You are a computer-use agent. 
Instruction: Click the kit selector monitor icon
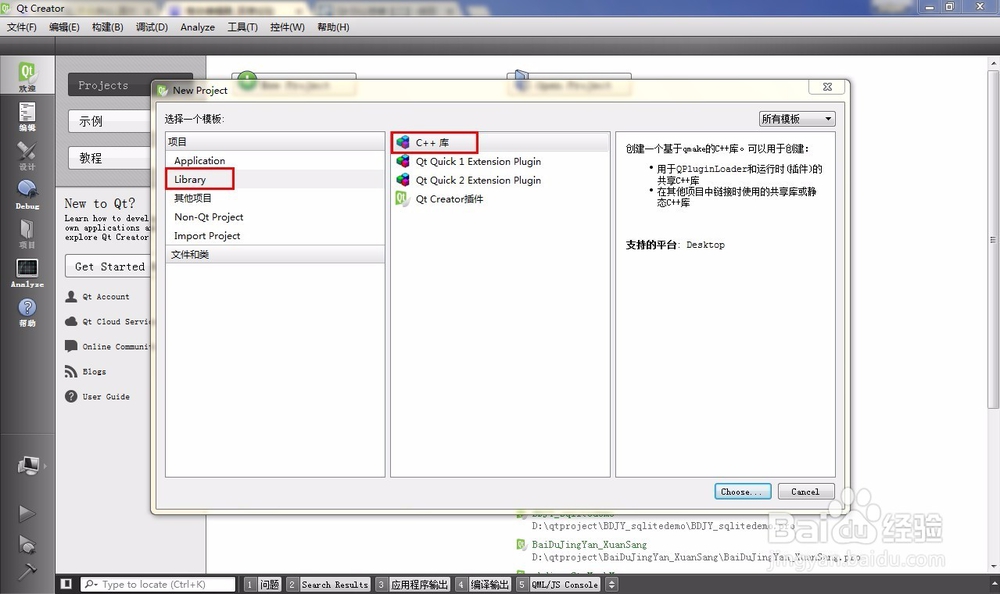pos(28,466)
